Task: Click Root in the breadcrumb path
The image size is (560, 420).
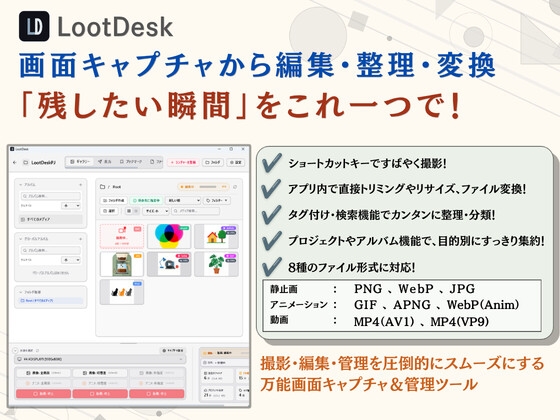Action: tap(117, 187)
